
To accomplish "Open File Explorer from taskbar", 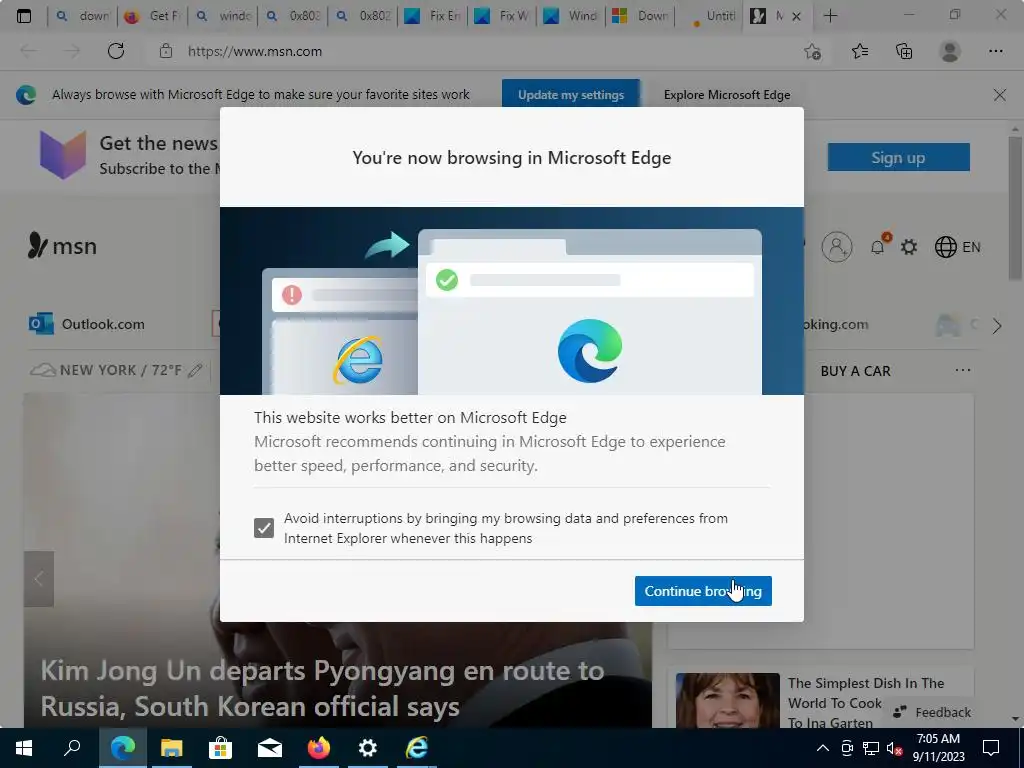I will pyautogui.click(x=171, y=748).
